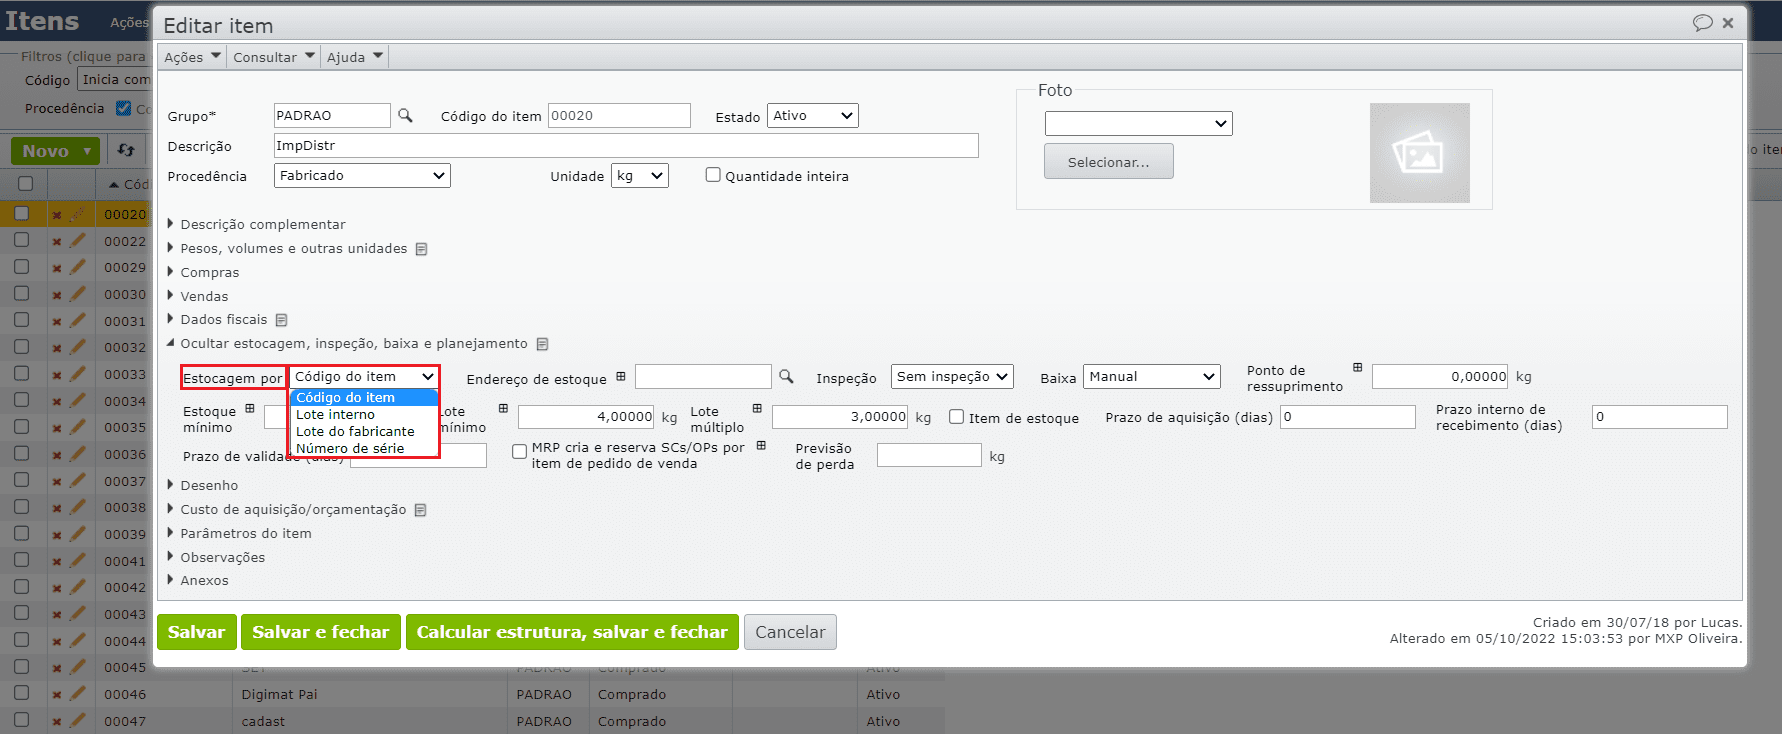Select the row checkbox for item 00029
Screen dimensions: 1782x734
tap(21, 267)
